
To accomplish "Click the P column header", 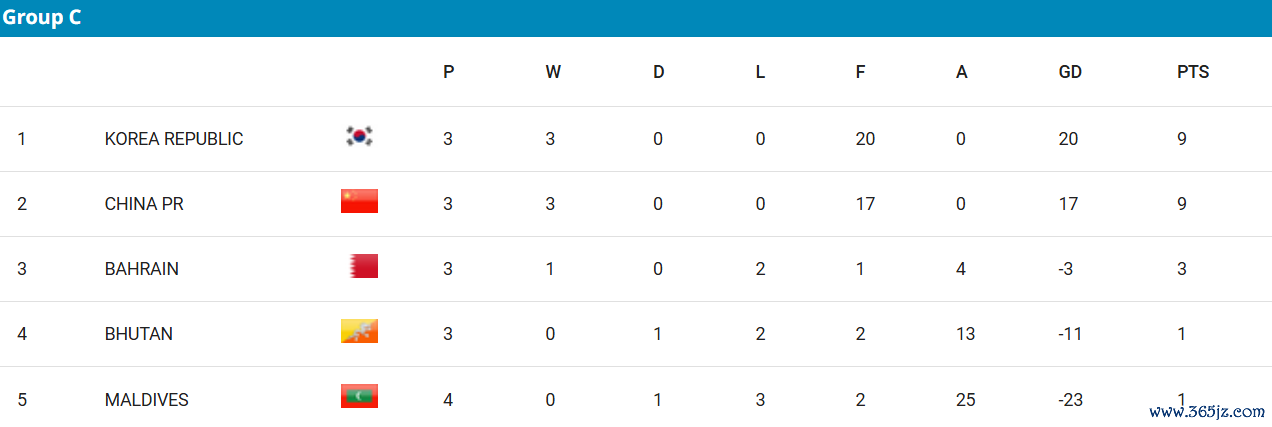I will point(449,72).
